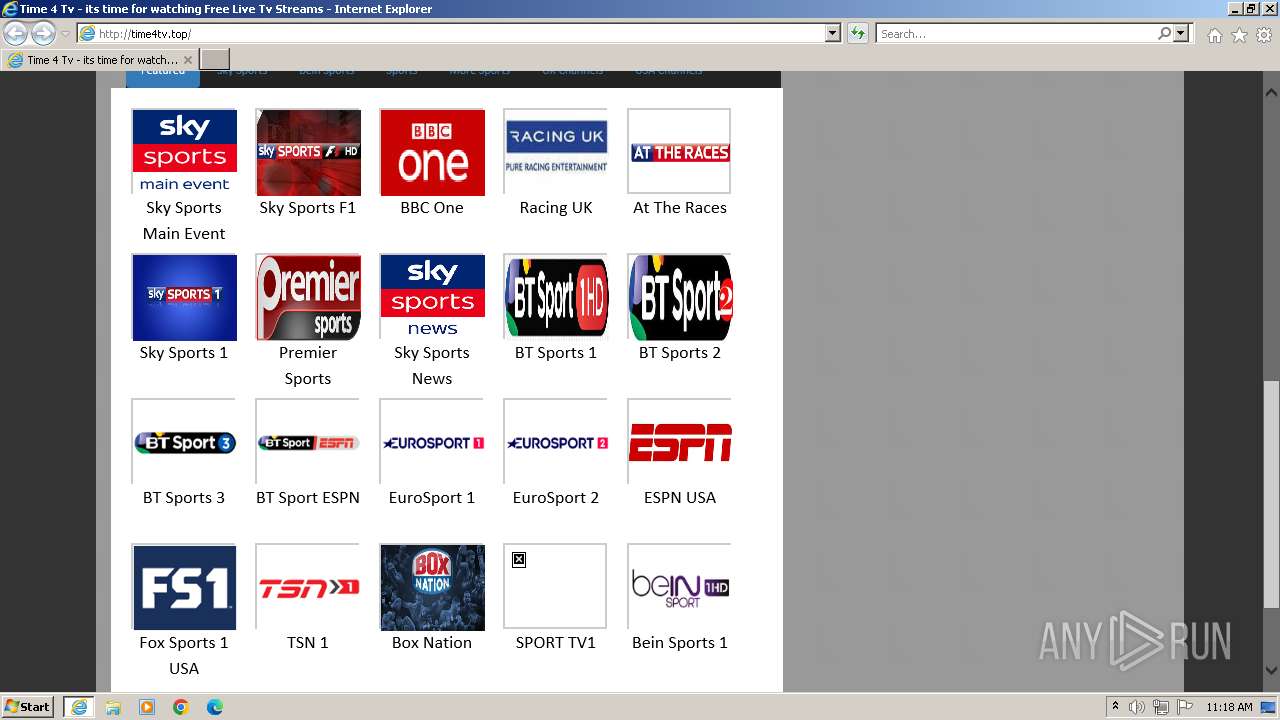This screenshot has width=1280, height=720.
Task: Click the address bar URL field
Action: [x=460, y=34]
